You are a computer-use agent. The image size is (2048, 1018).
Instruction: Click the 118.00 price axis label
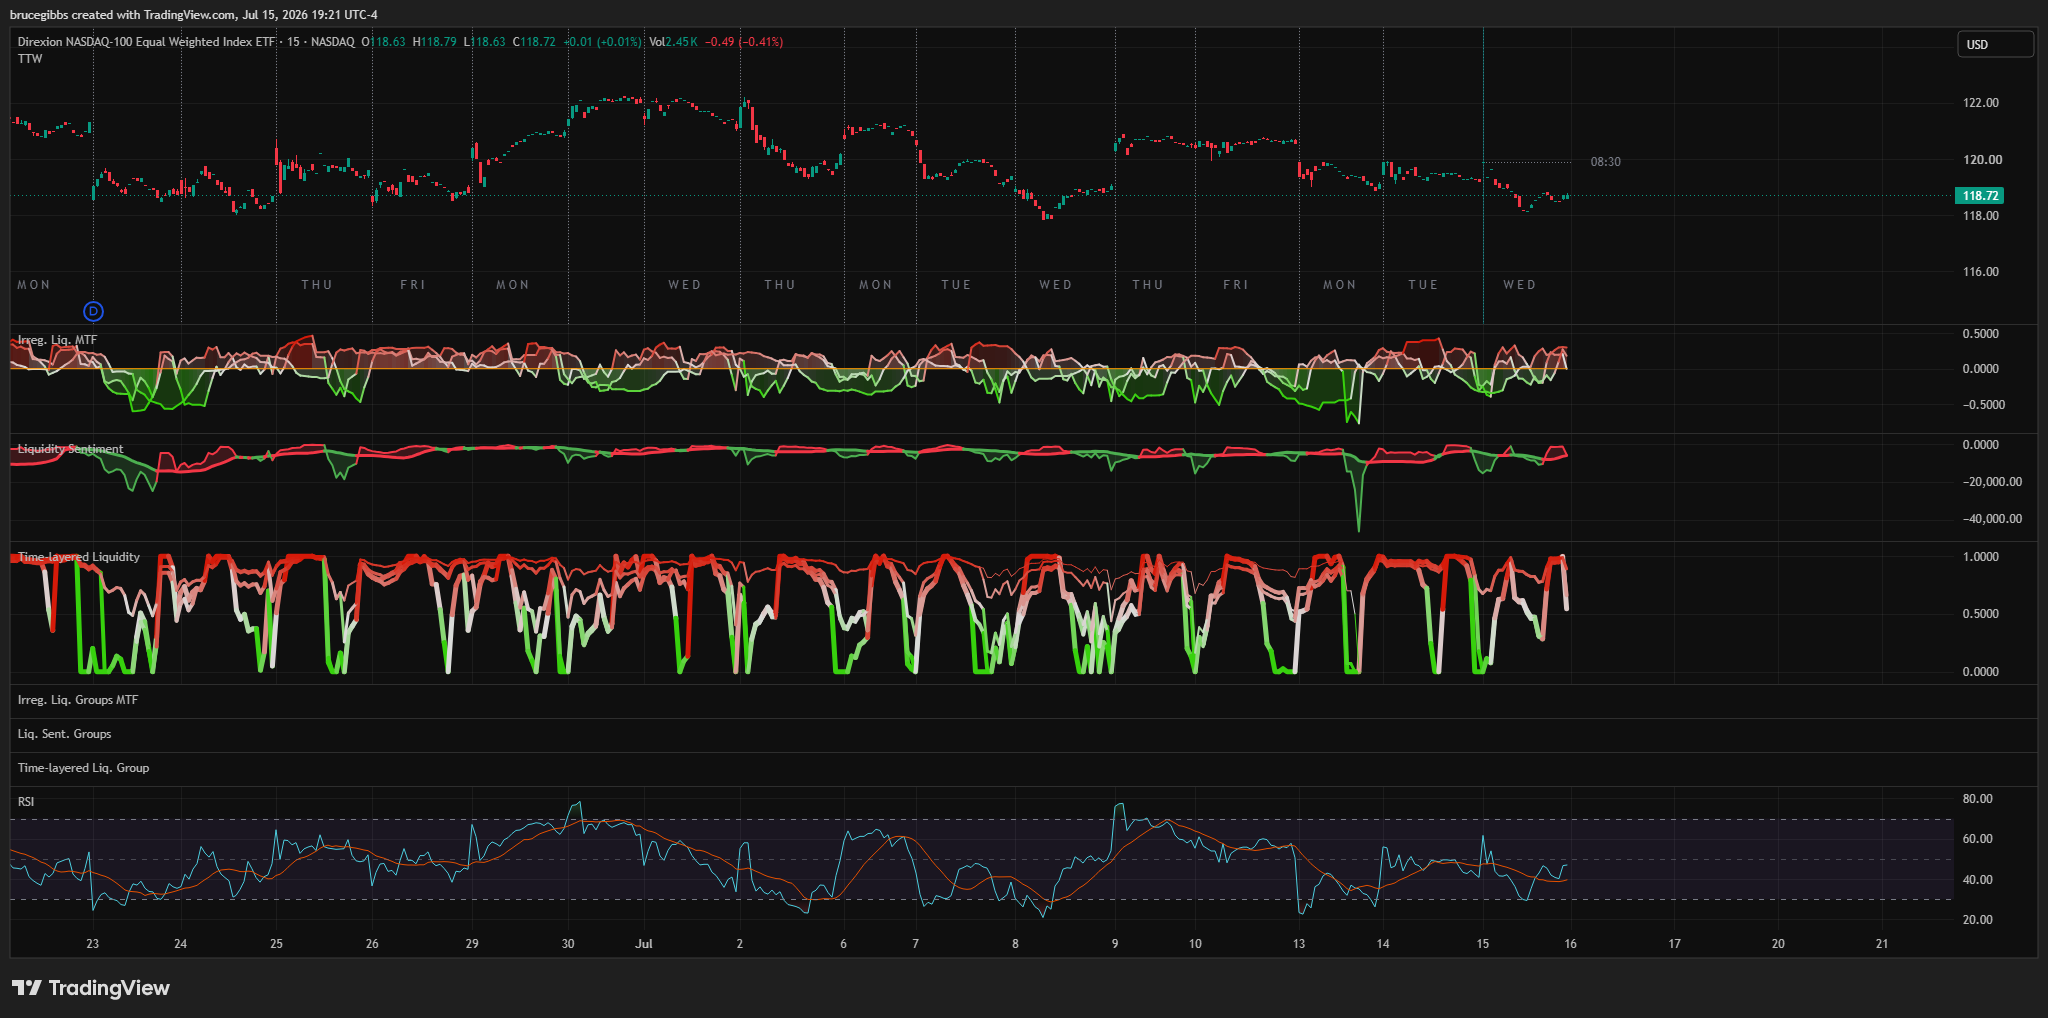1981,216
